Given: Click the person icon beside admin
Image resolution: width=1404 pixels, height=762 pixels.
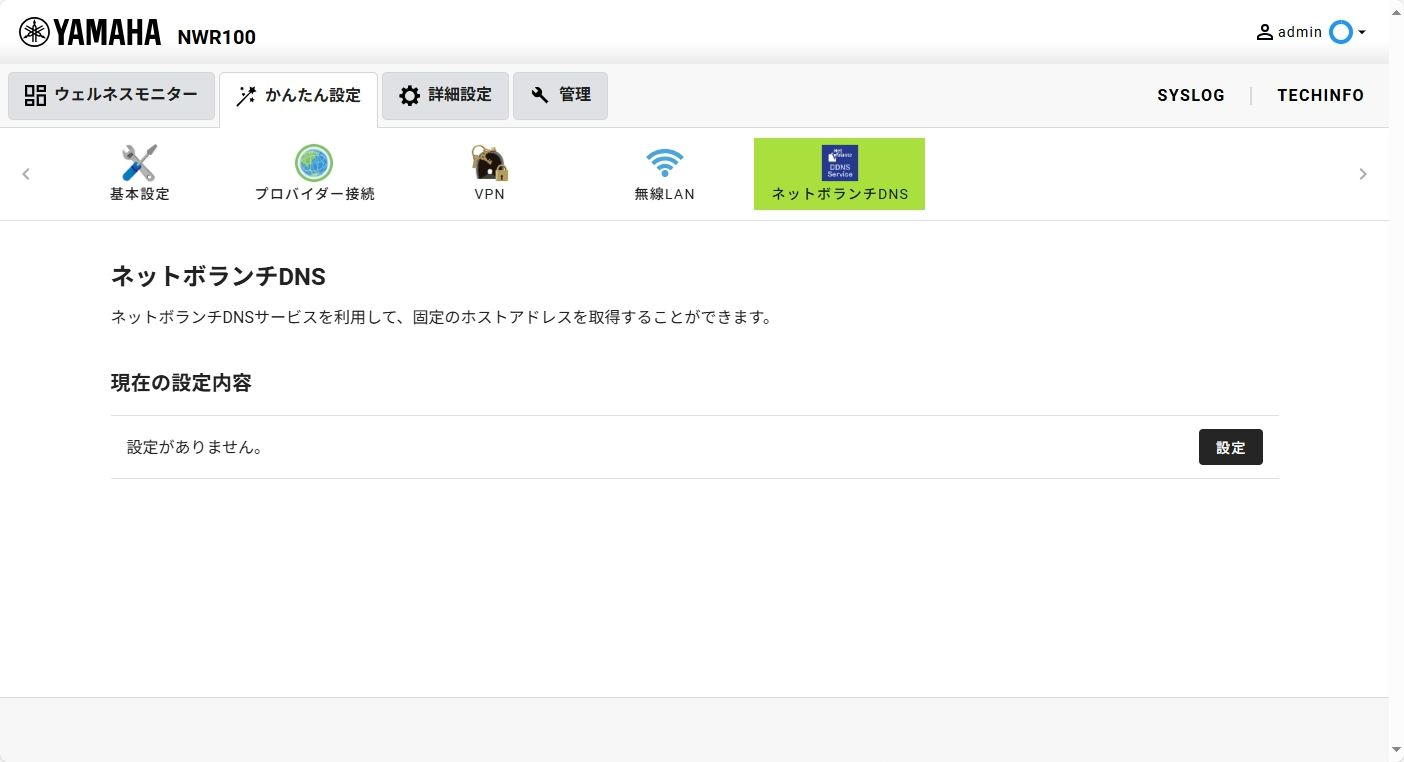Looking at the screenshot, I should 1265,32.
